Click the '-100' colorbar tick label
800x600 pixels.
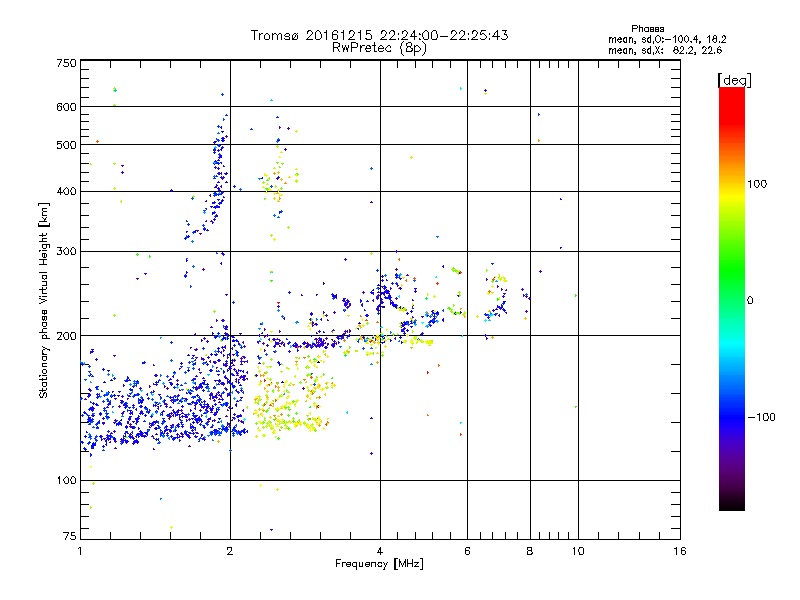pyautogui.click(x=762, y=417)
